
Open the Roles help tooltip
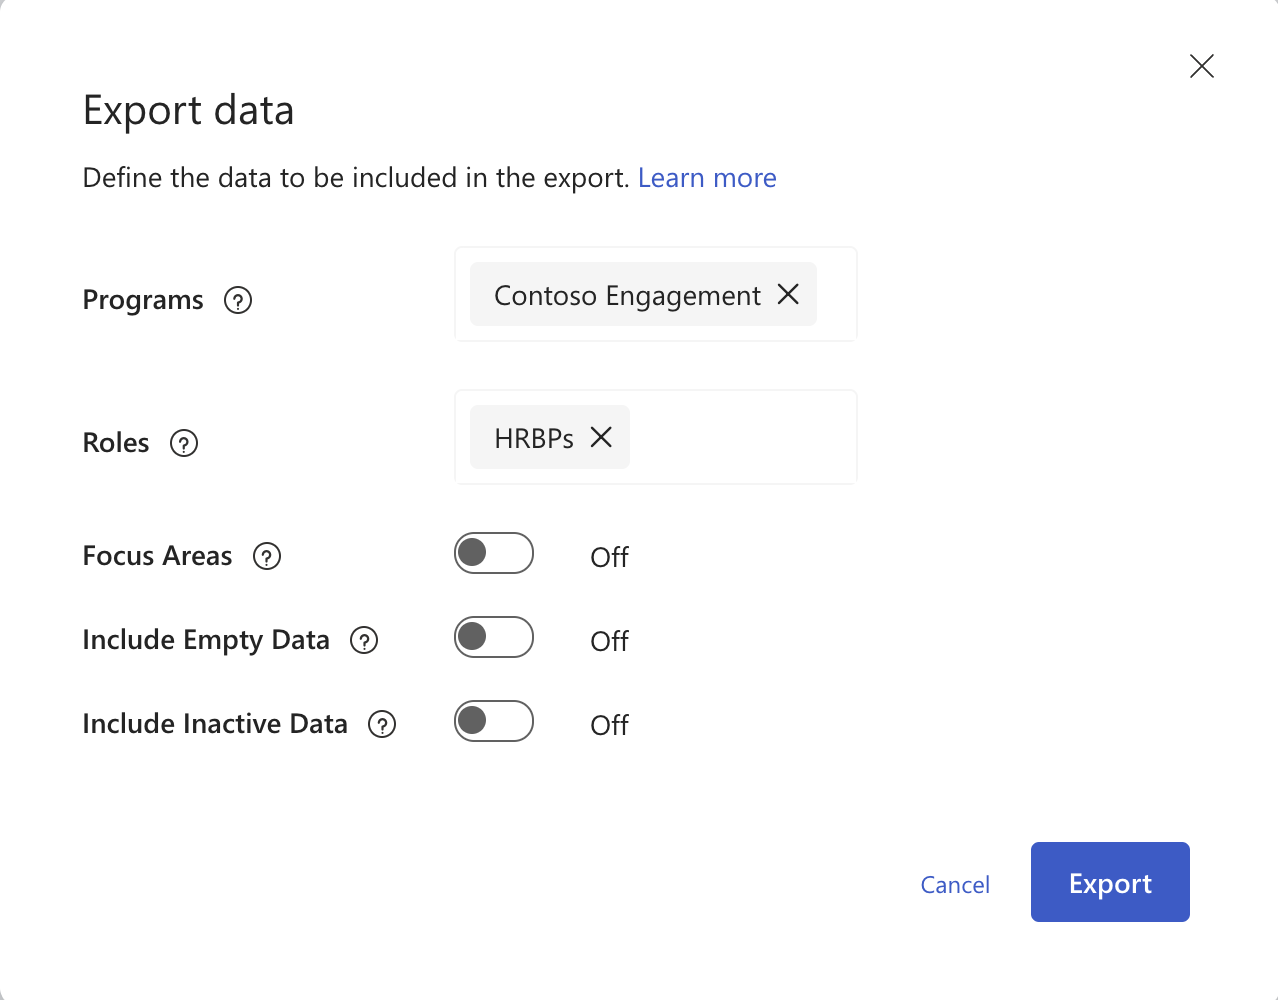183,443
